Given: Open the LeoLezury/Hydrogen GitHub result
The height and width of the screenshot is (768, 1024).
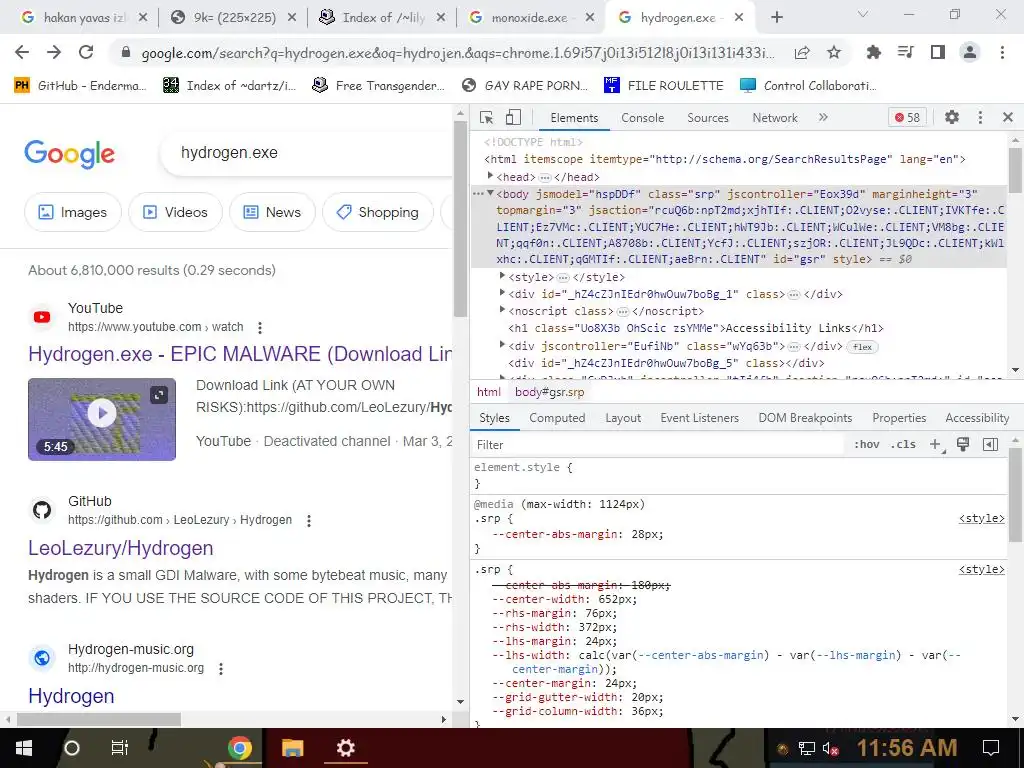Looking at the screenshot, I should click(x=121, y=548).
